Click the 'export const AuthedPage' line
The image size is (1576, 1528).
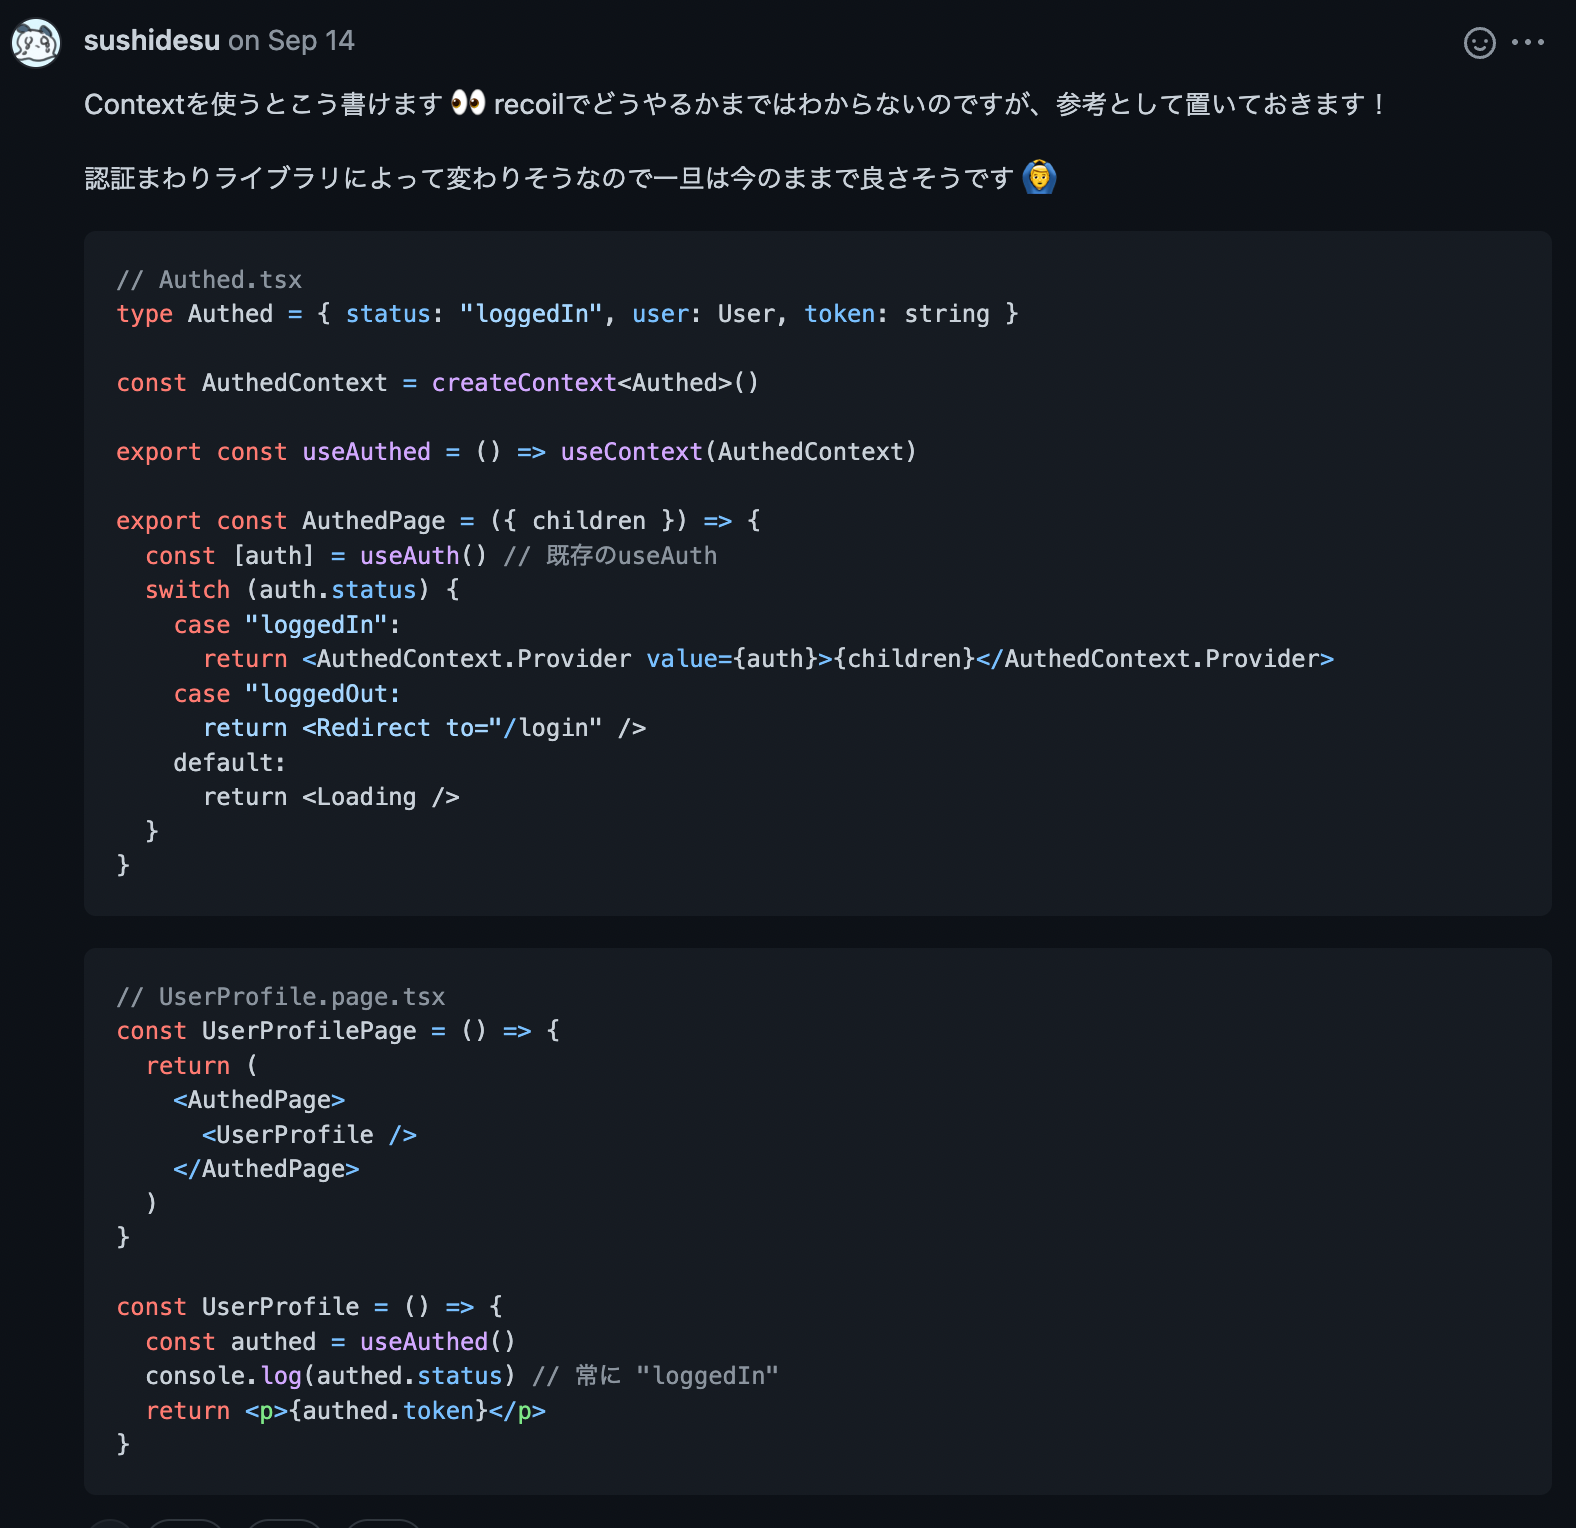[x=438, y=521]
